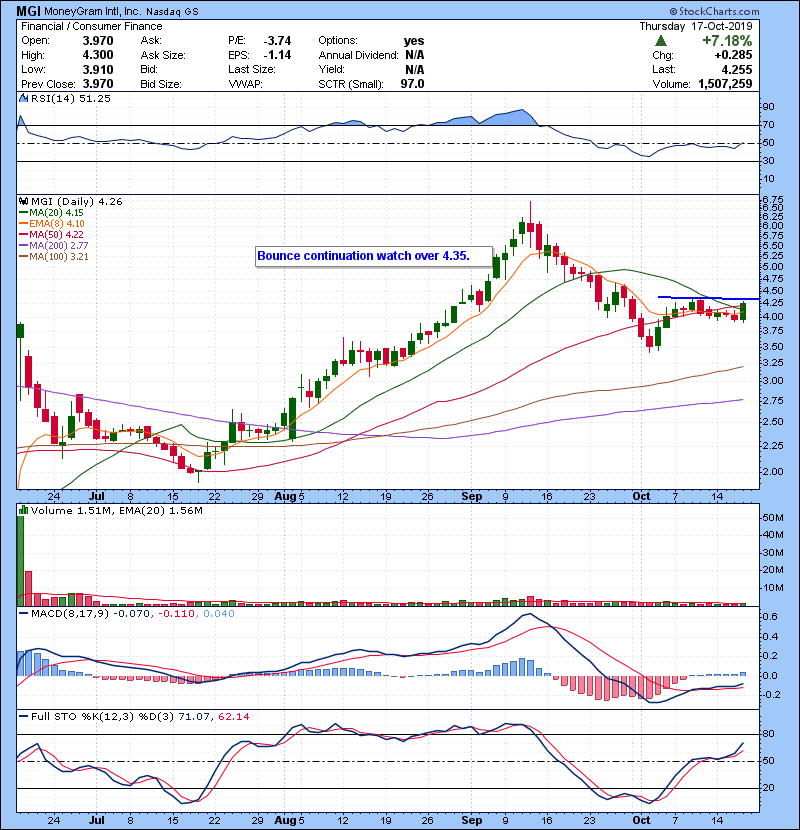Click the Nasdaq GS exchange label
Image resolution: width=800 pixels, height=830 pixels.
click(172, 11)
